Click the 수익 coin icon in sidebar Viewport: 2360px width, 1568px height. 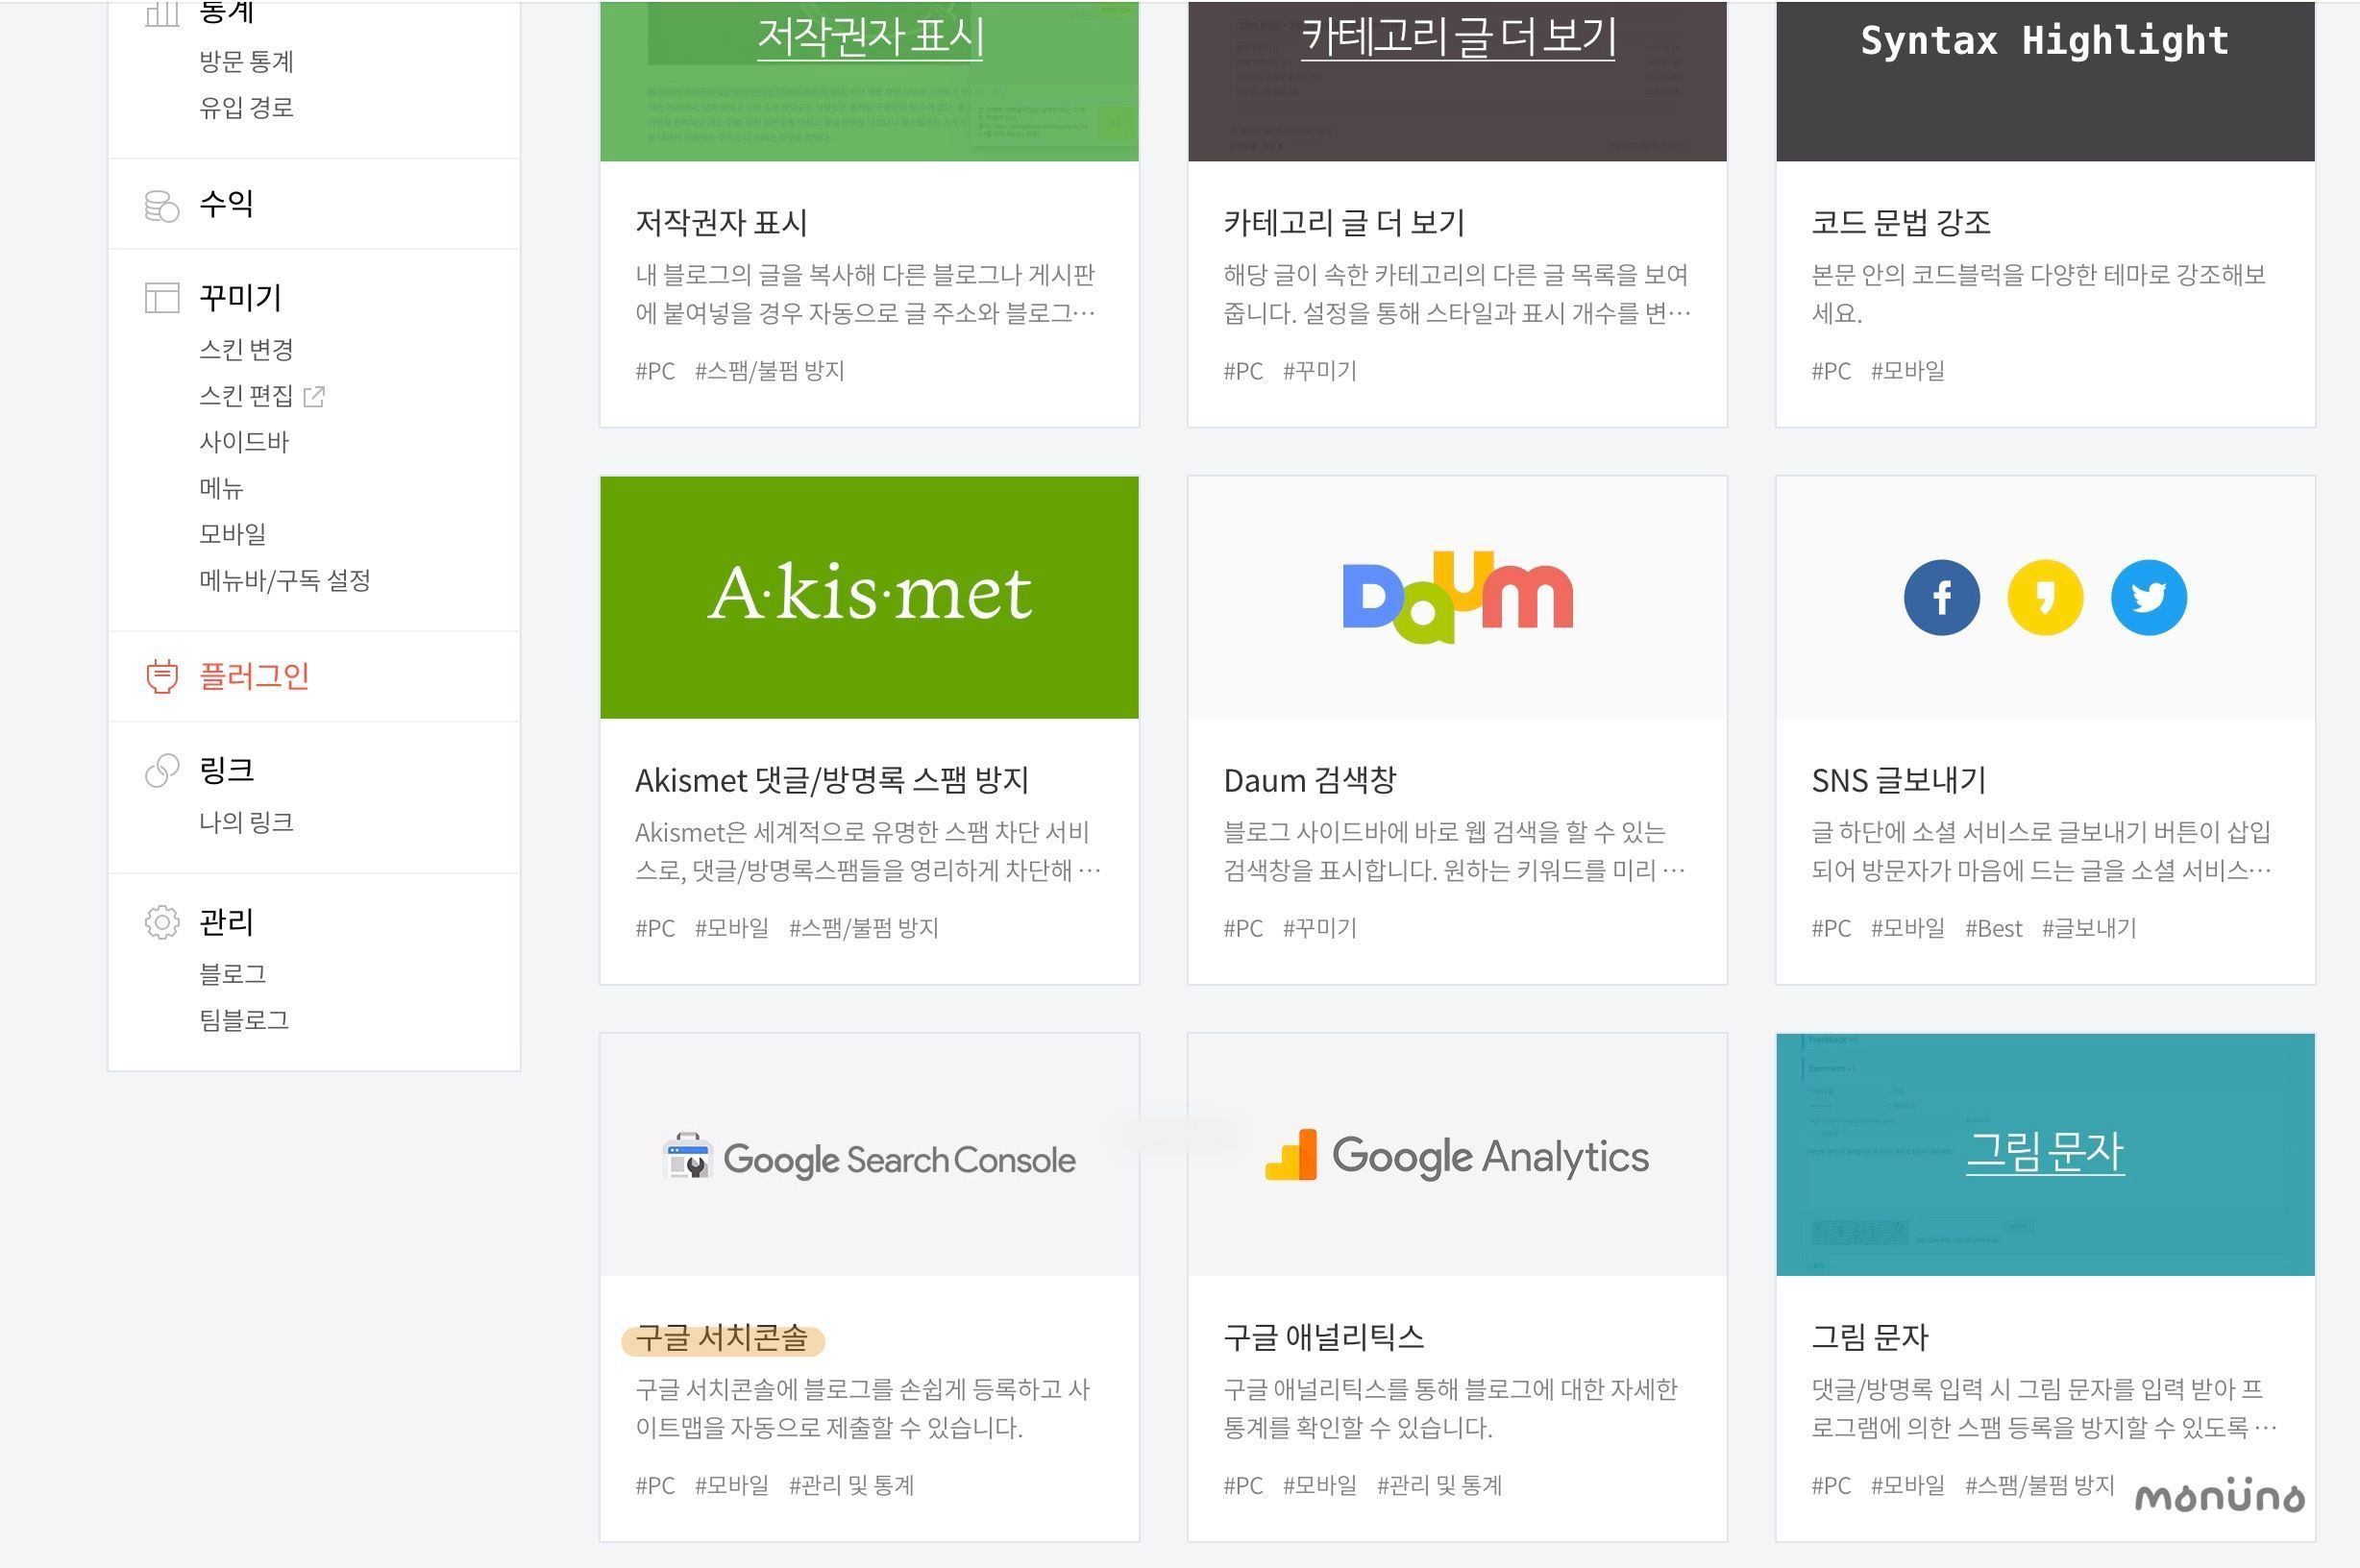162,206
